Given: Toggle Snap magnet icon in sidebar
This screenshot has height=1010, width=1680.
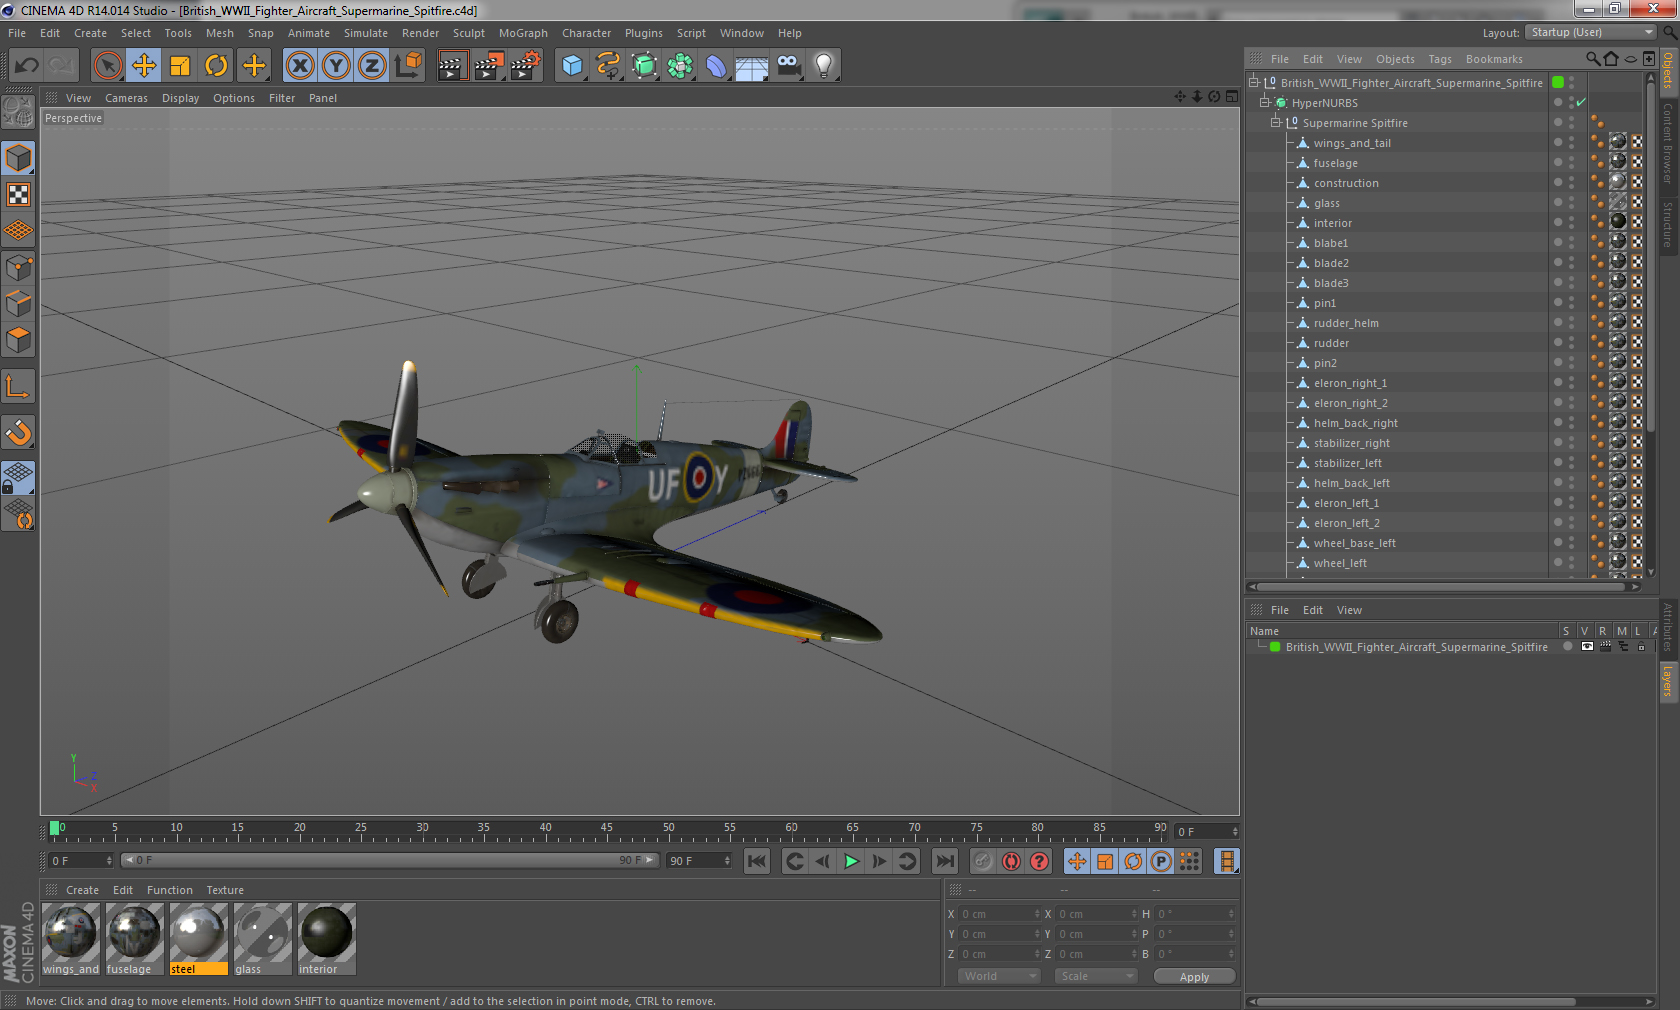Looking at the screenshot, I should (19, 432).
